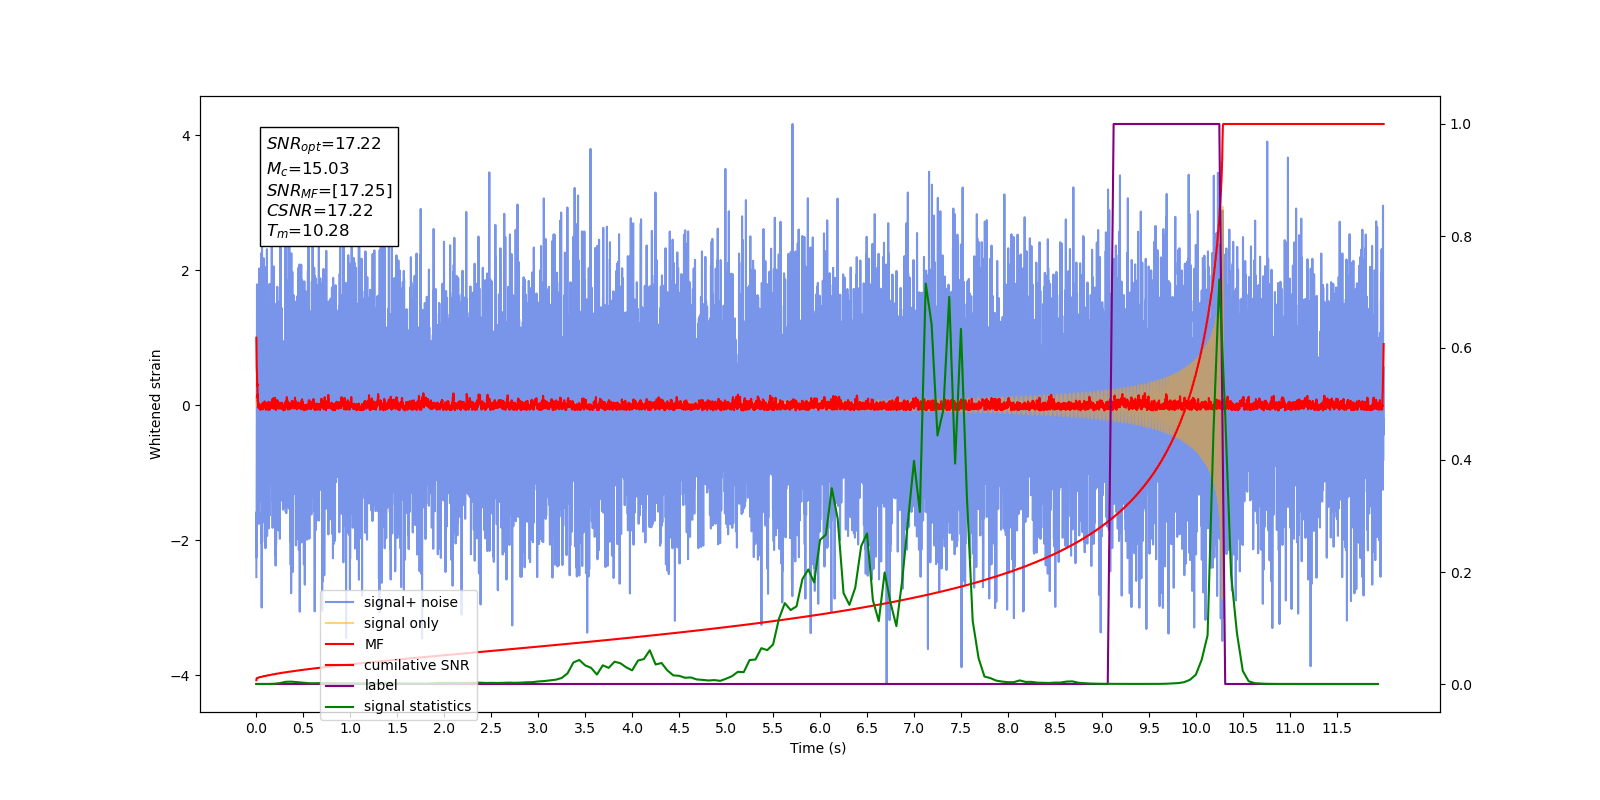Select the 10.0 tick label on time axis
Image resolution: width=1600 pixels, height=800 pixels.
click(x=1196, y=728)
